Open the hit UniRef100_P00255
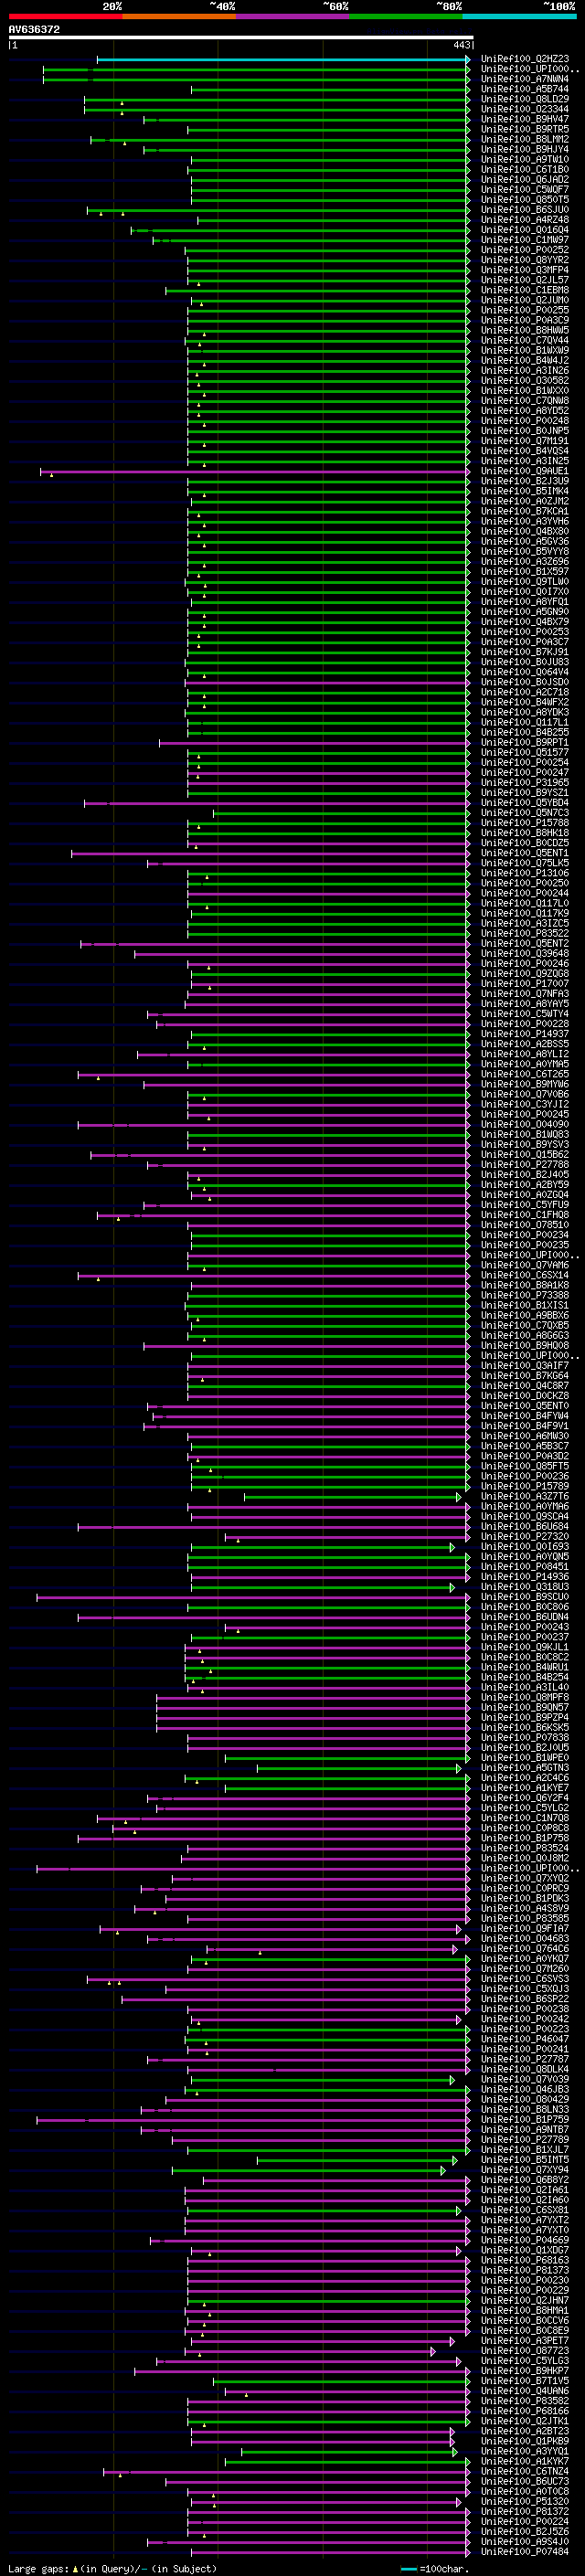Image resolution: width=585 pixels, height=2576 pixels. click(x=525, y=311)
